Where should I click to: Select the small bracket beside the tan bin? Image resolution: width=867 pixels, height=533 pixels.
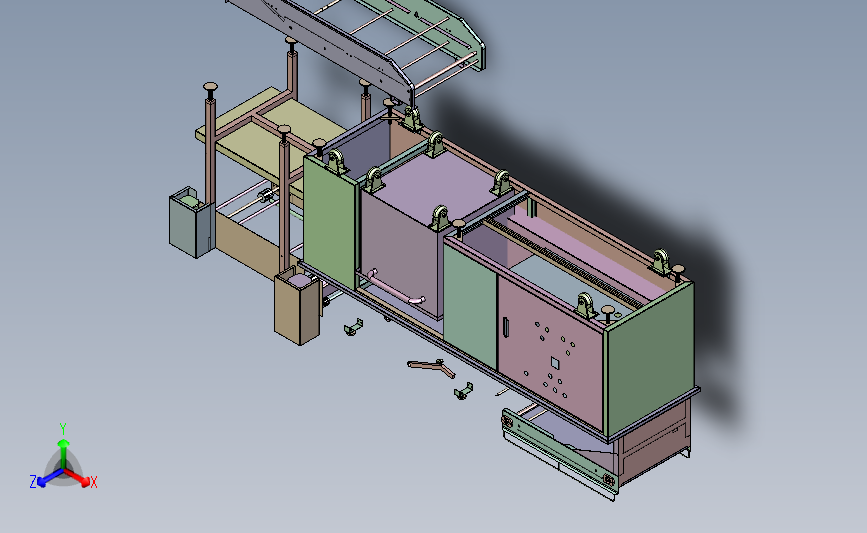pos(354,327)
